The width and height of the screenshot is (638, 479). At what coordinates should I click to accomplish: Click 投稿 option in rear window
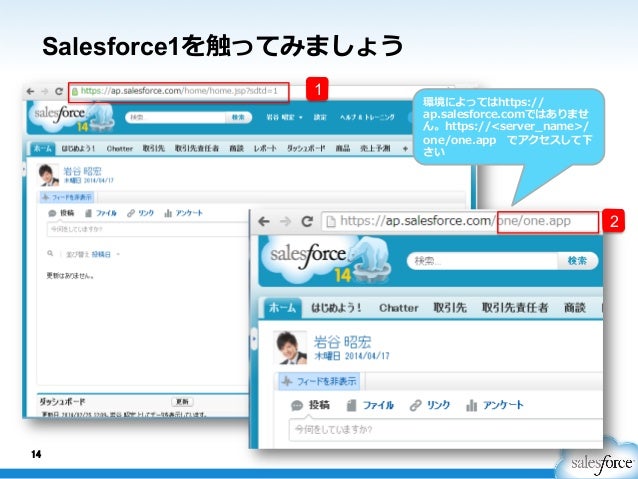coord(62,213)
